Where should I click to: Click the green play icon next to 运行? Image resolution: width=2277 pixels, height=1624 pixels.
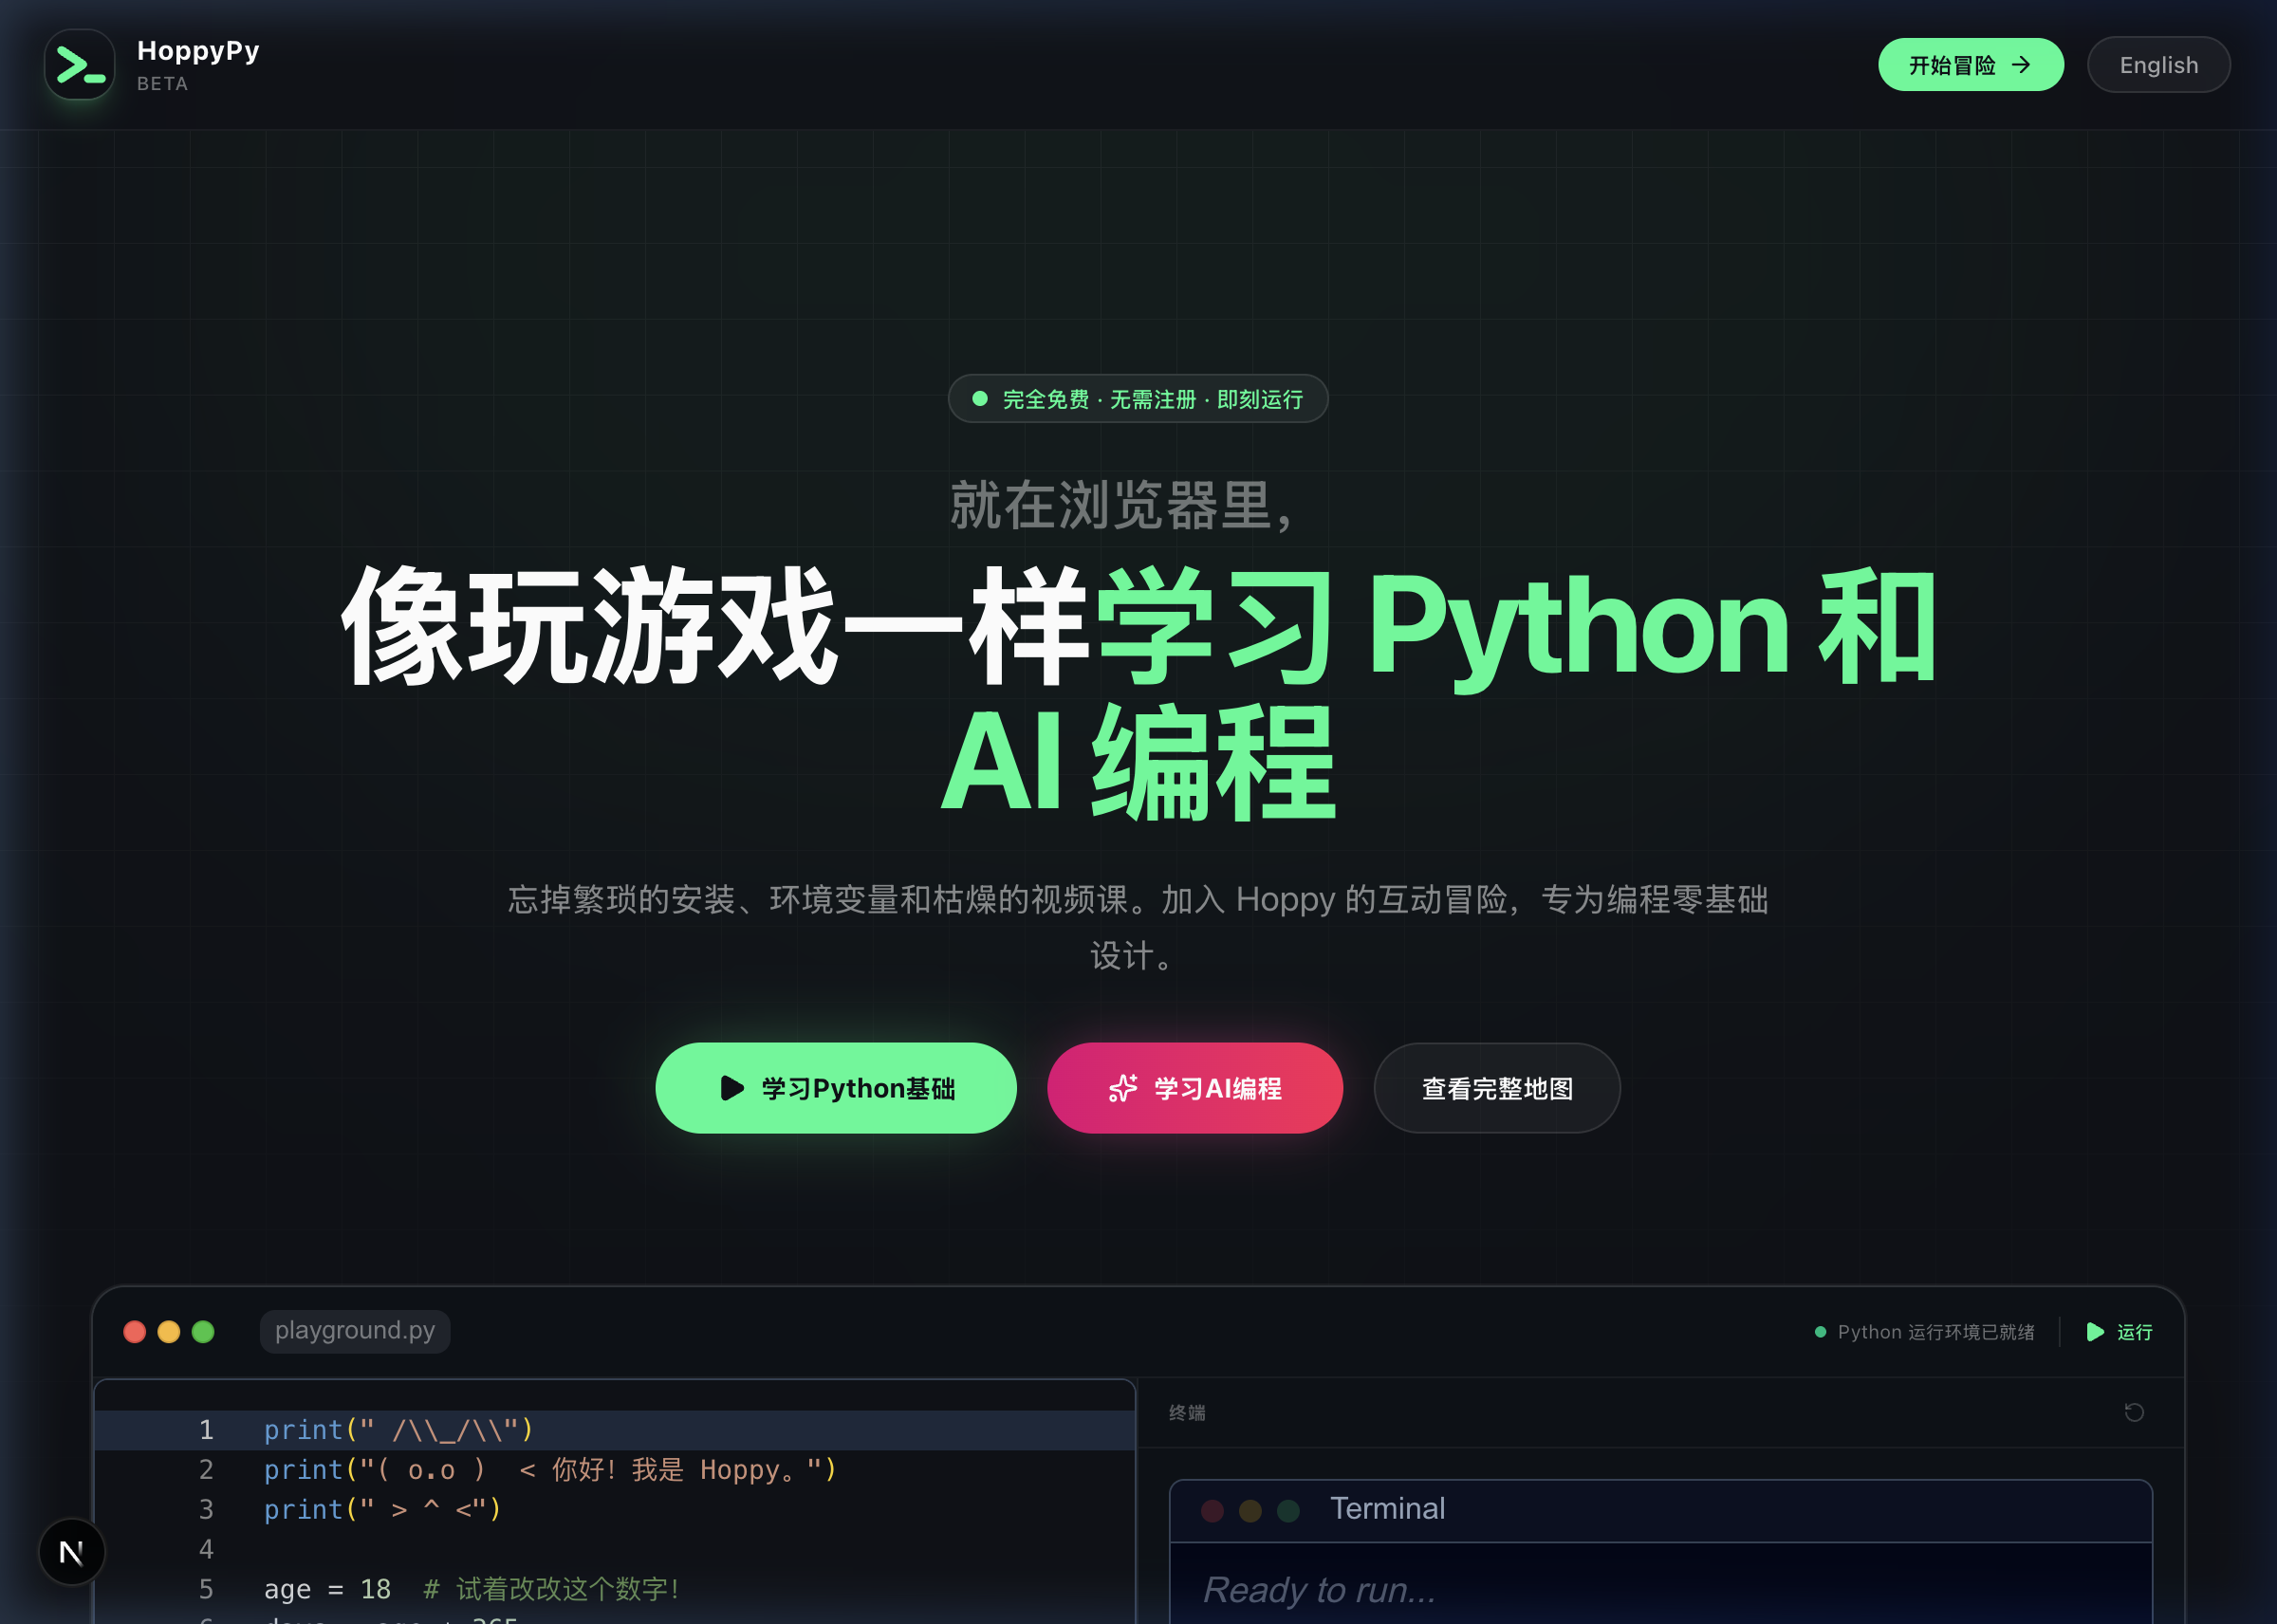[2095, 1332]
